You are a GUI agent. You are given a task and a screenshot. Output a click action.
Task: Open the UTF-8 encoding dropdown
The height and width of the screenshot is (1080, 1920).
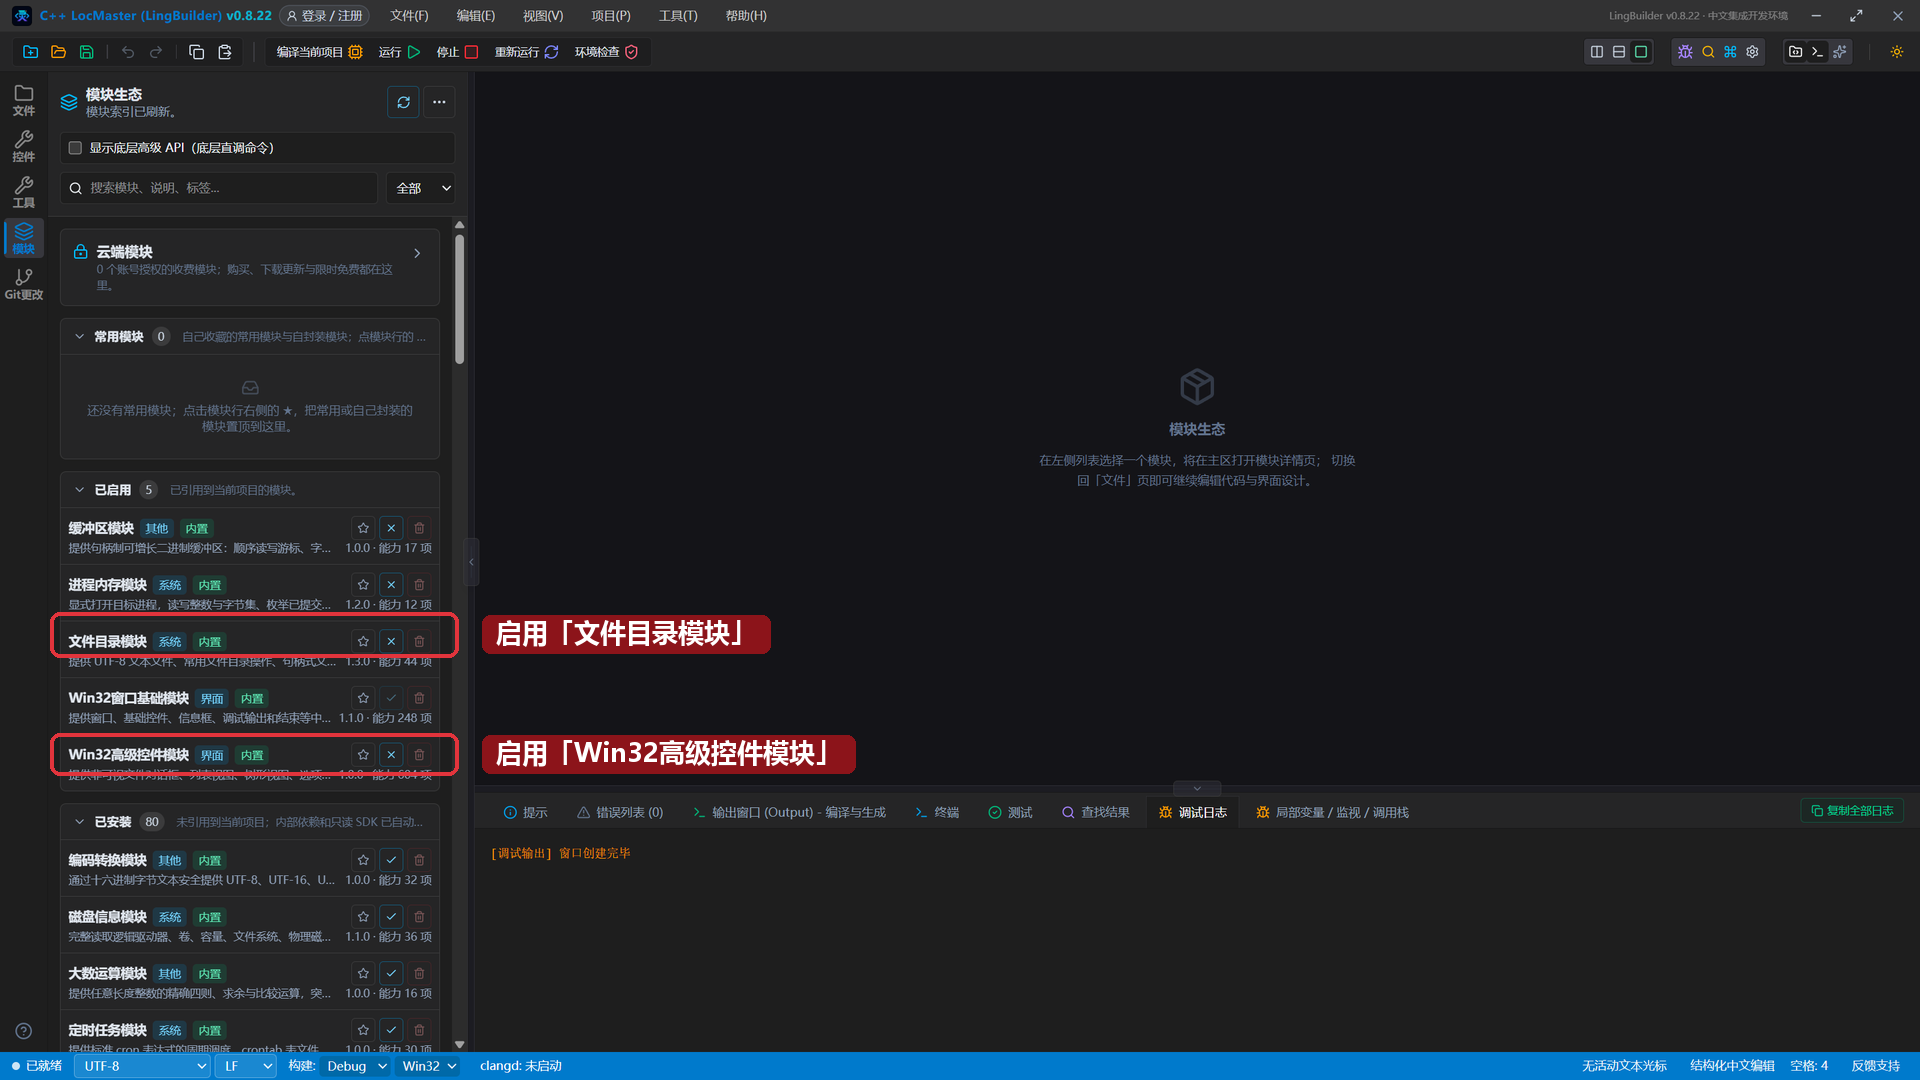tap(143, 1066)
